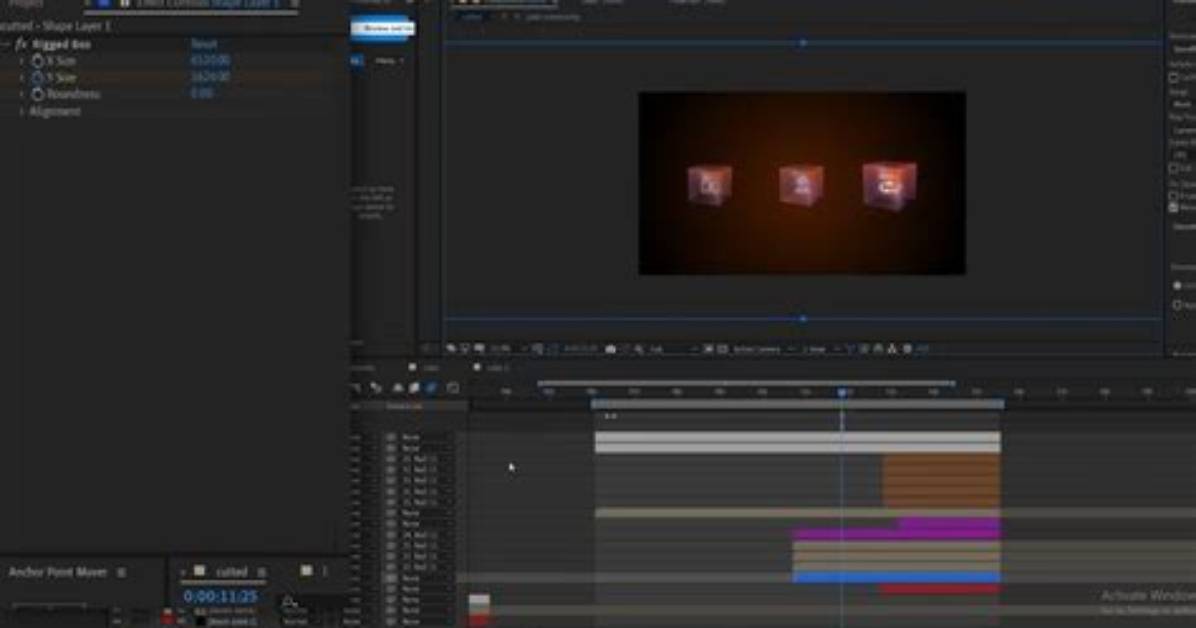
Task: Click the timeline timecode 0:00:11:25
Action: [x=220, y=597]
